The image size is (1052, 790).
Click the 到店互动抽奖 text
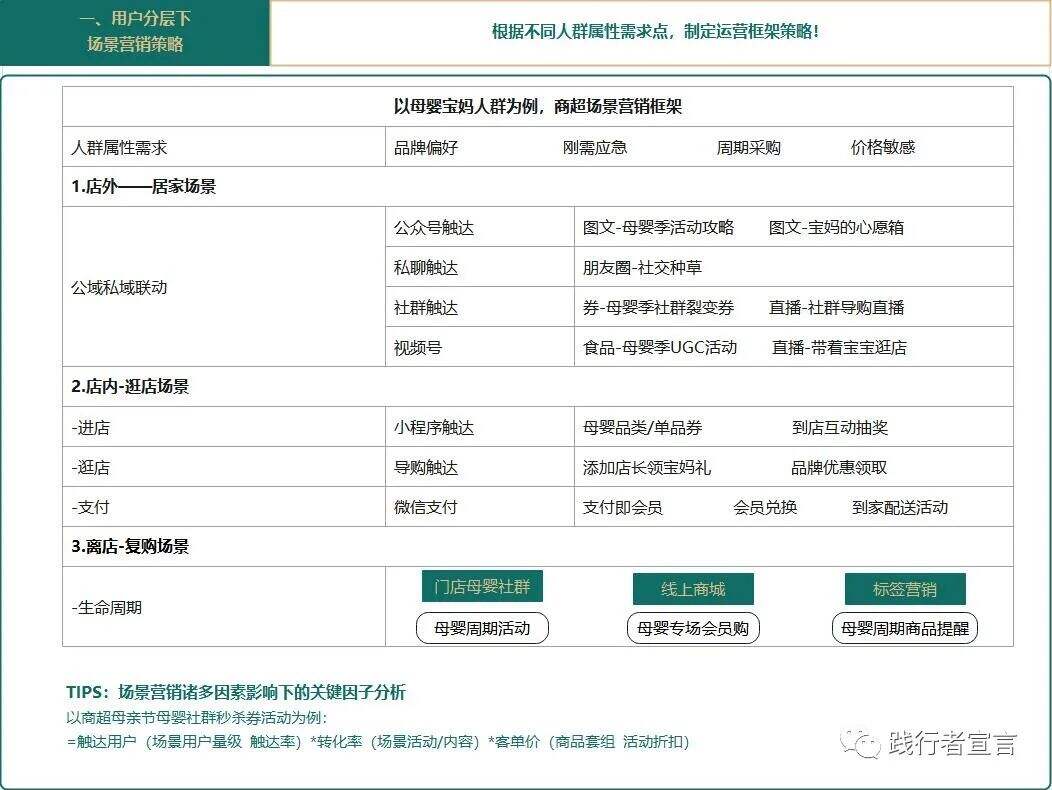pyautogui.click(x=840, y=428)
